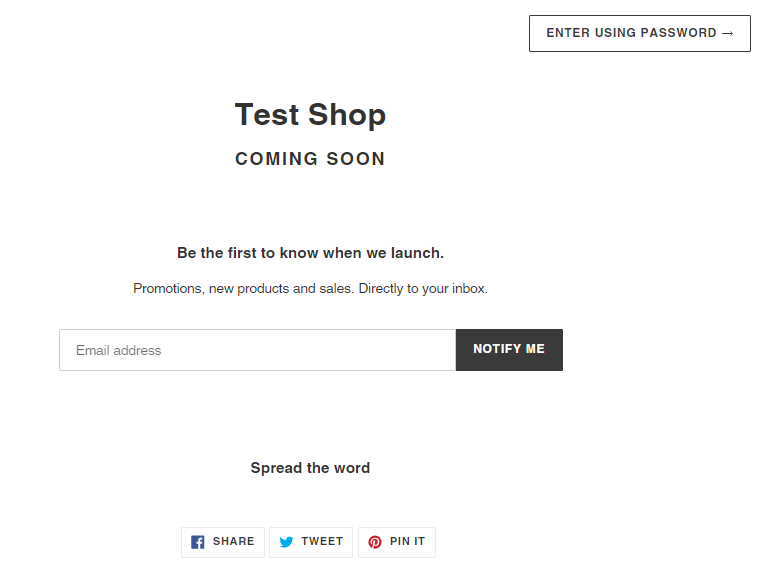Click the PIN IT label text
The width and height of the screenshot is (767, 585).
coord(407,541)
